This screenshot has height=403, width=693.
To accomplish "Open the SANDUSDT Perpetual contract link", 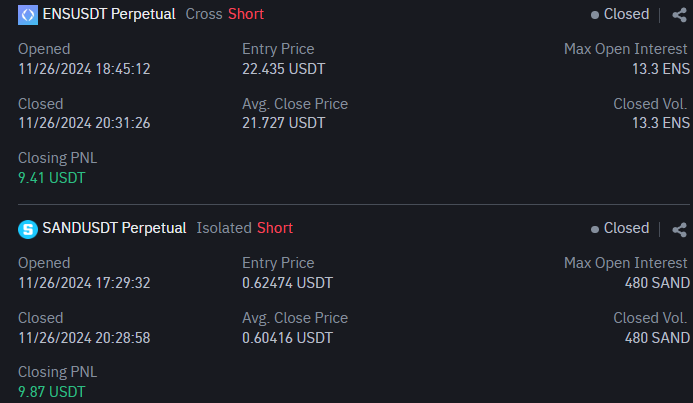I will (114, 228).
